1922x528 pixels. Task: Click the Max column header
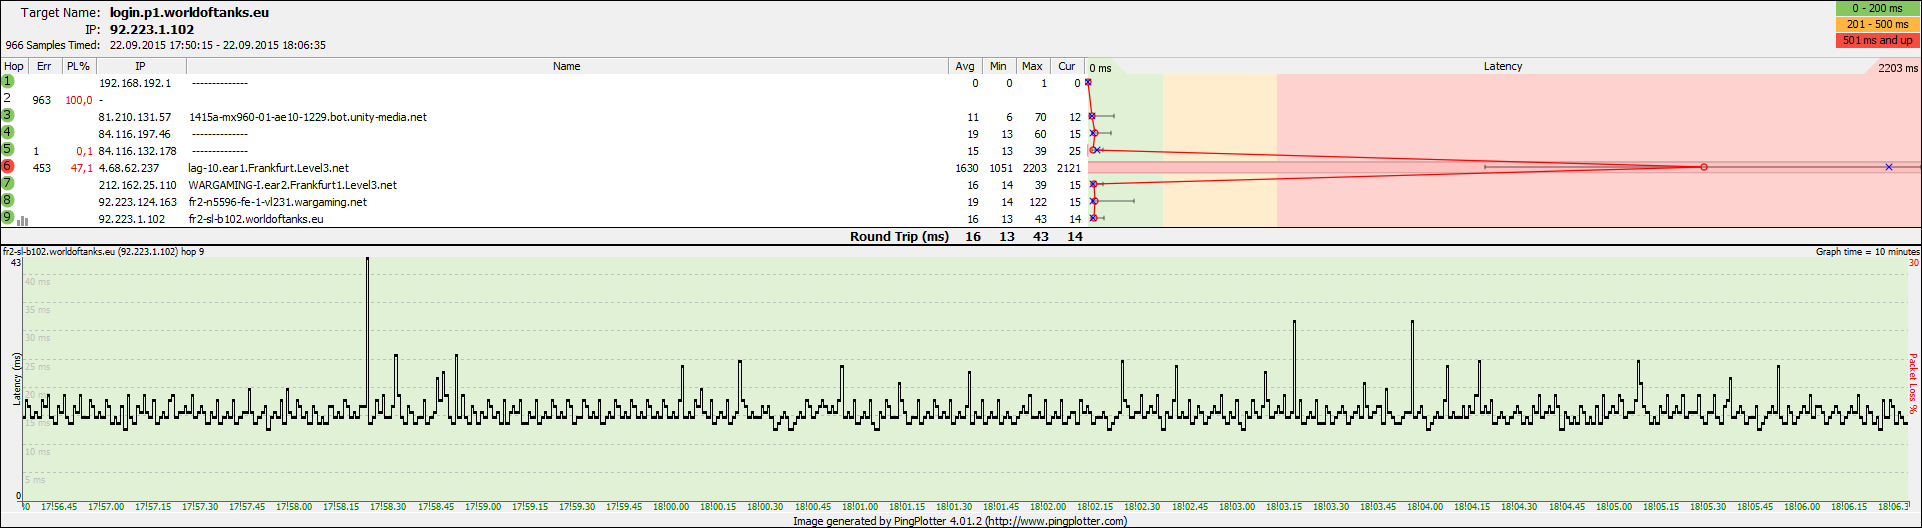tap(1032, 66)
